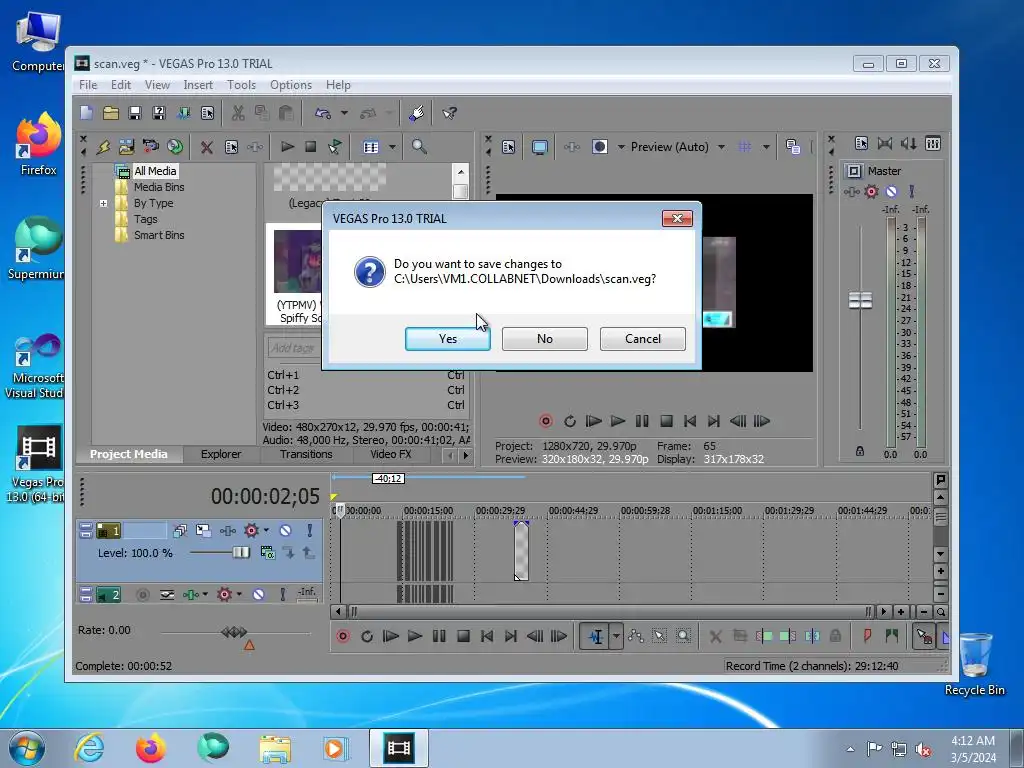Screen dimensions: 1024x768
Task: Open the mixing console icon
Action: (933, 144)
